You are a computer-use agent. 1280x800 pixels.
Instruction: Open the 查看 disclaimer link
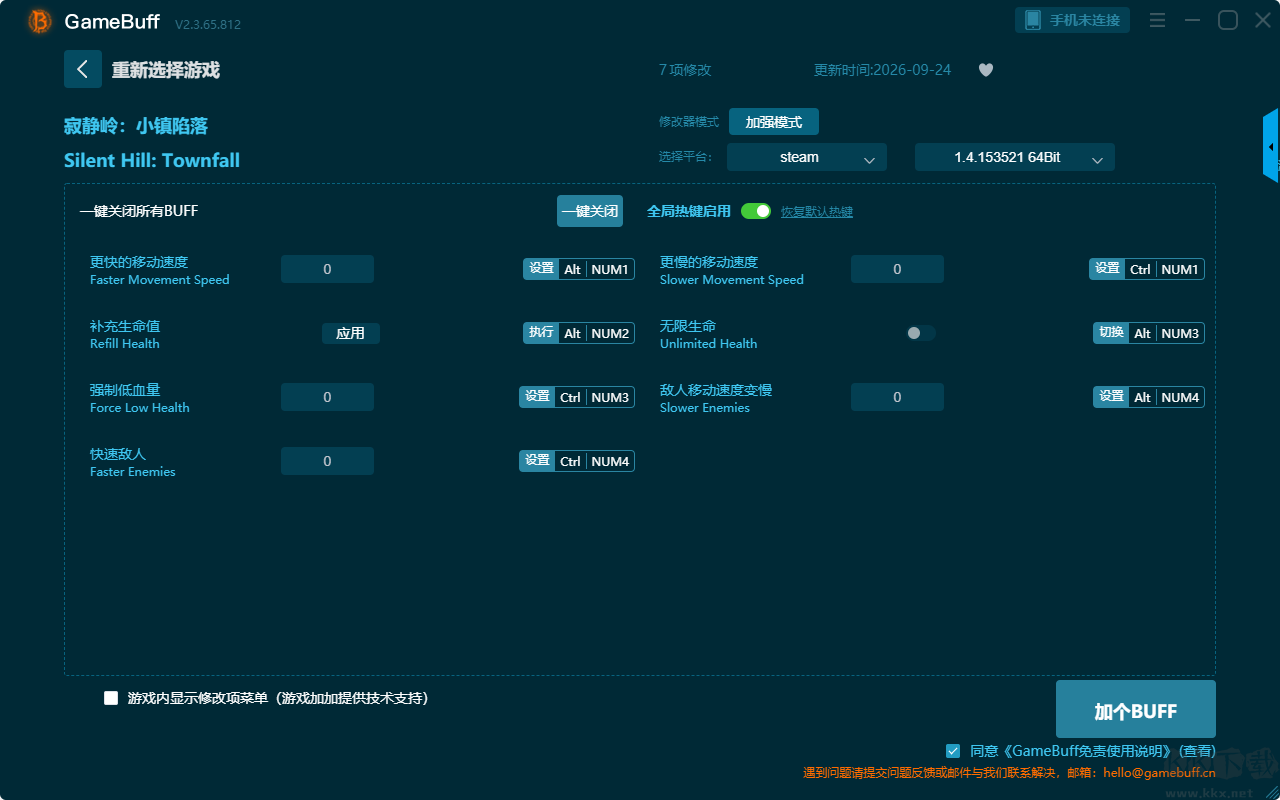point(1198,751)
